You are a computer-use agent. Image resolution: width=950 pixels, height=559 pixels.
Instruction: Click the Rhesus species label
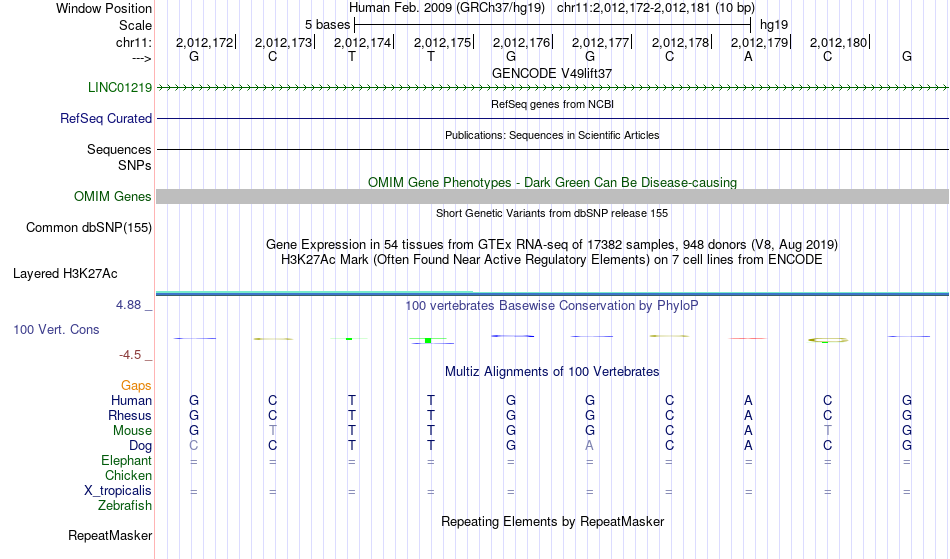coord(130,415)
